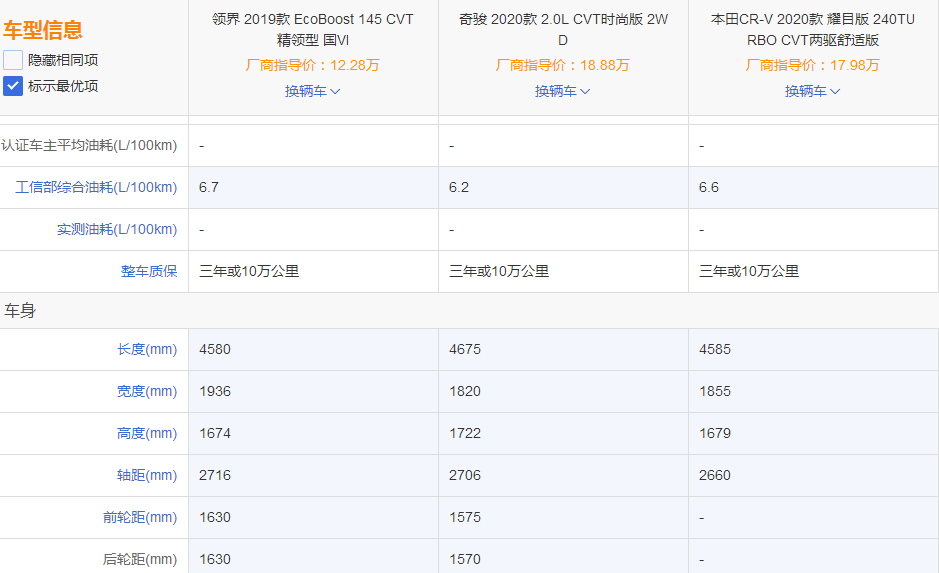Select fuel consumption value 6.2

click(459, 187)
